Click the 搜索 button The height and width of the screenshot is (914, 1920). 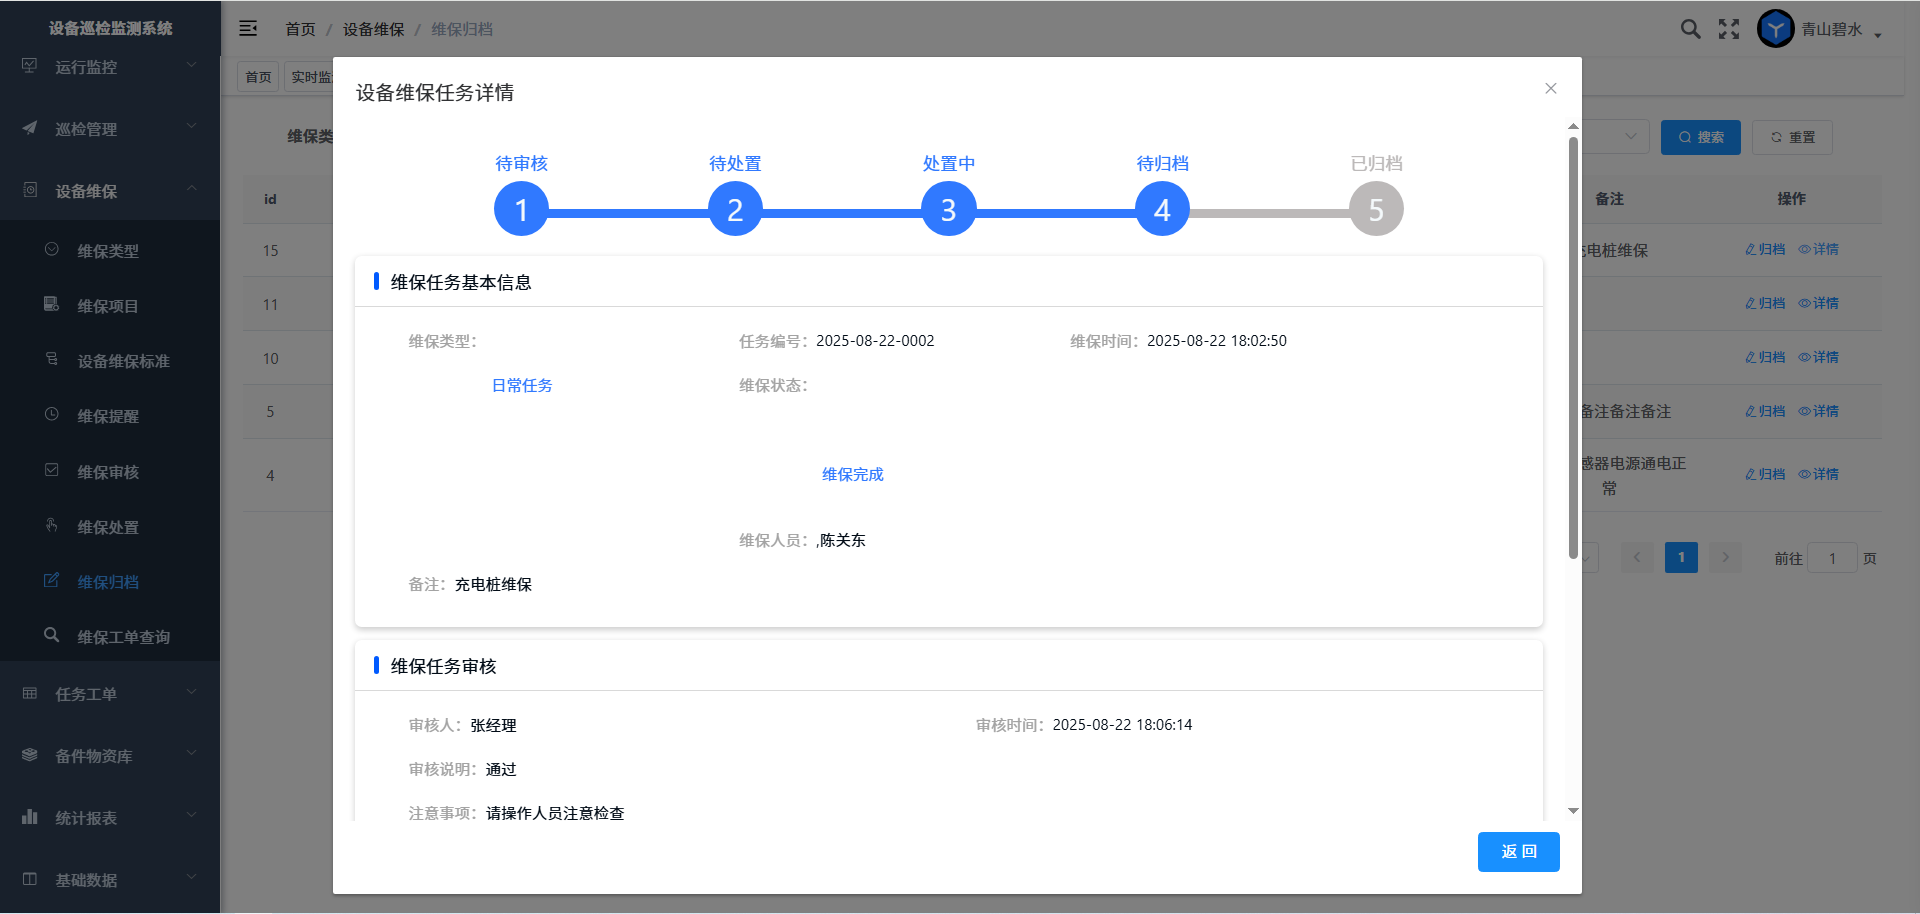1700,137
